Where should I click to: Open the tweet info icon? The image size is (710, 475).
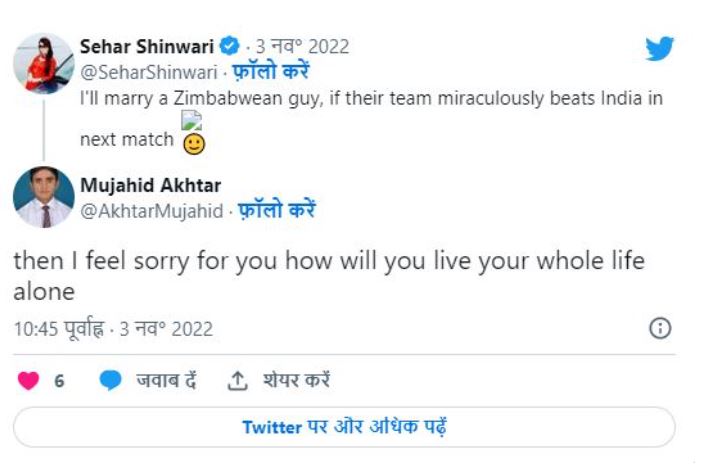click(x=660, y=328)
